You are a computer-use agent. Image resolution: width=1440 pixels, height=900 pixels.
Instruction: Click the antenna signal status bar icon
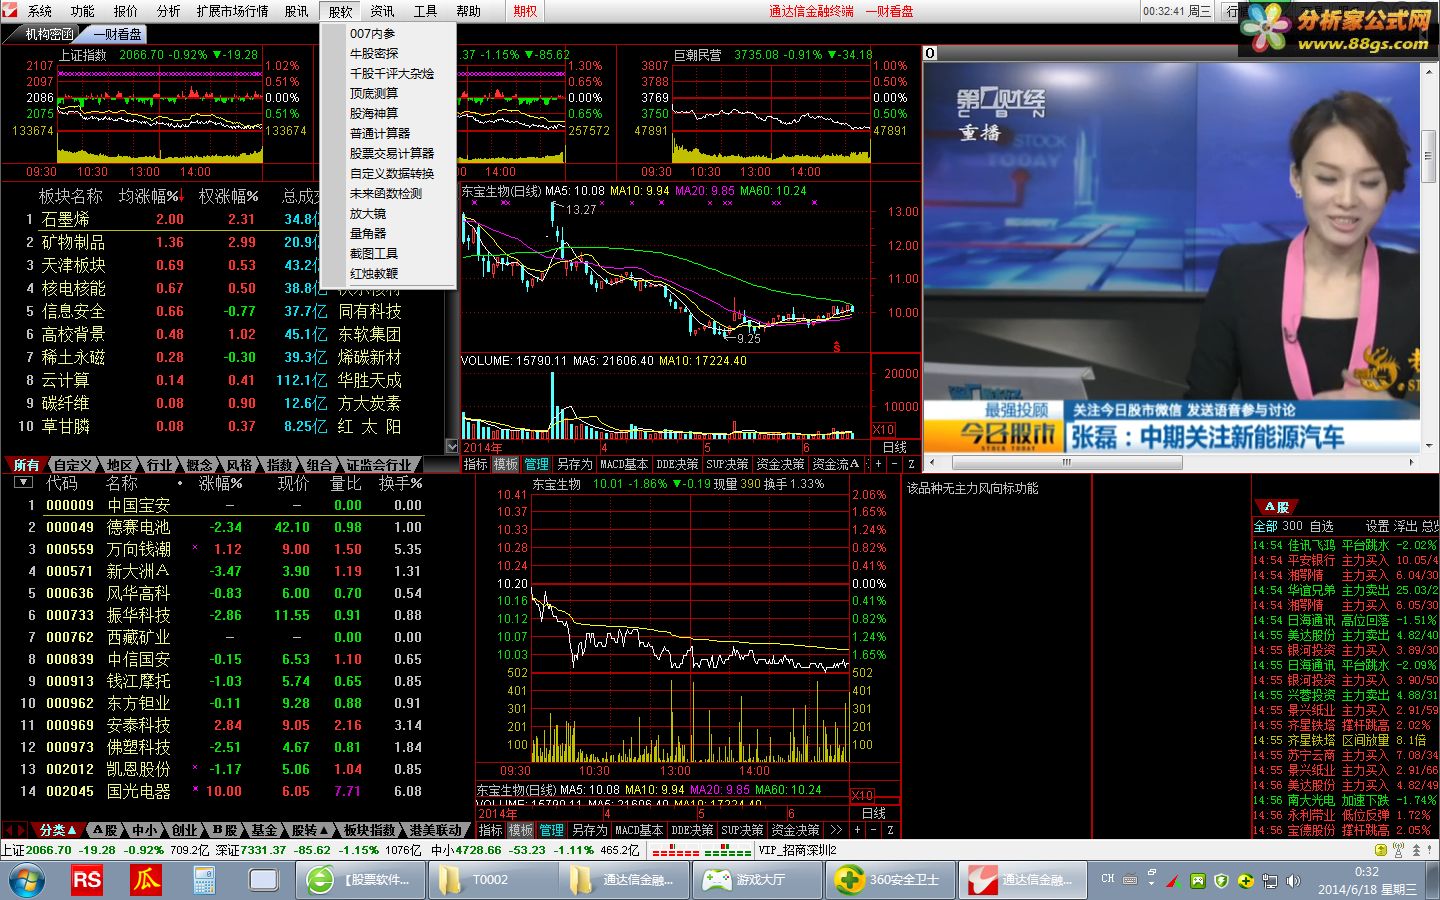[x=1400, y=851]
